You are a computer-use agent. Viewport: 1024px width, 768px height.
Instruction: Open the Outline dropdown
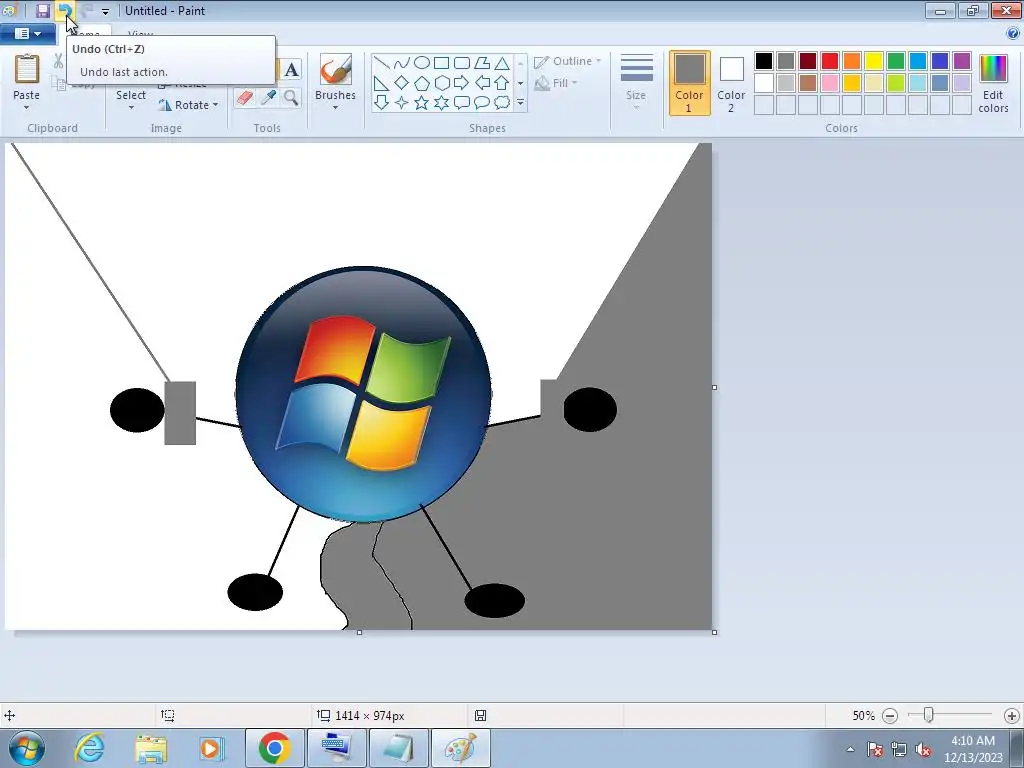tap(568, 61)
